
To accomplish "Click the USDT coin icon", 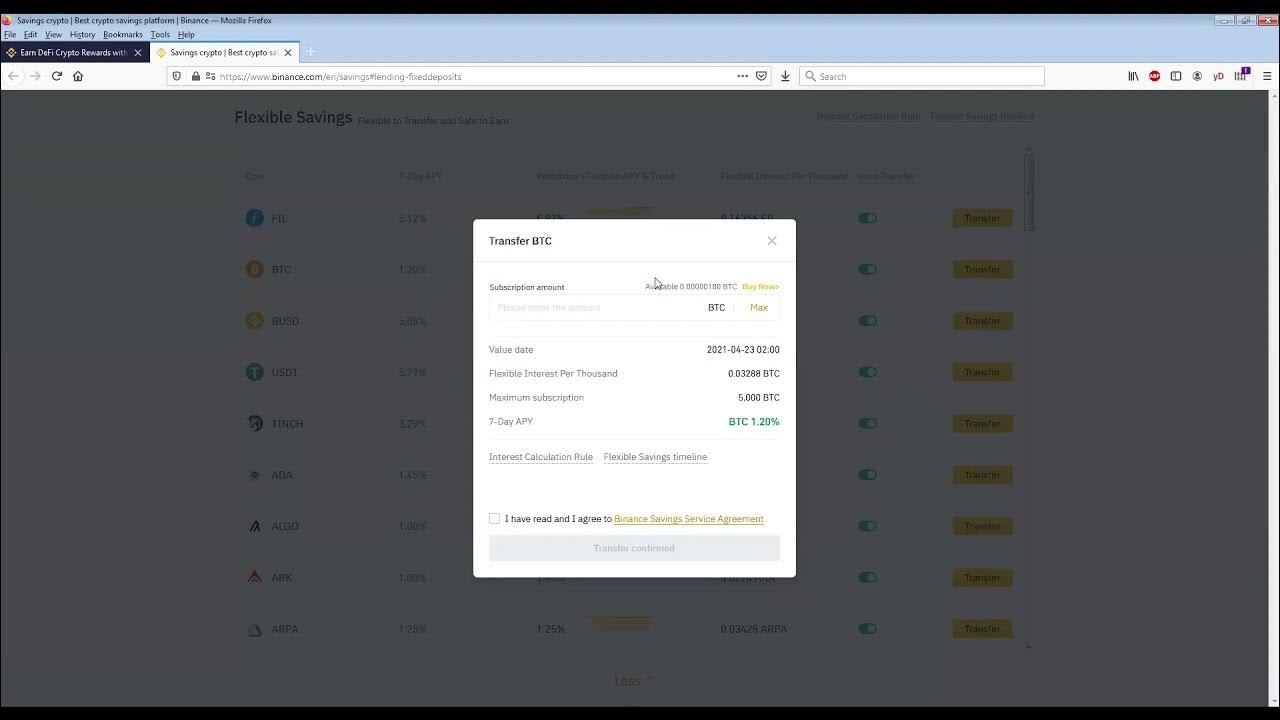I will click(254, 372).
